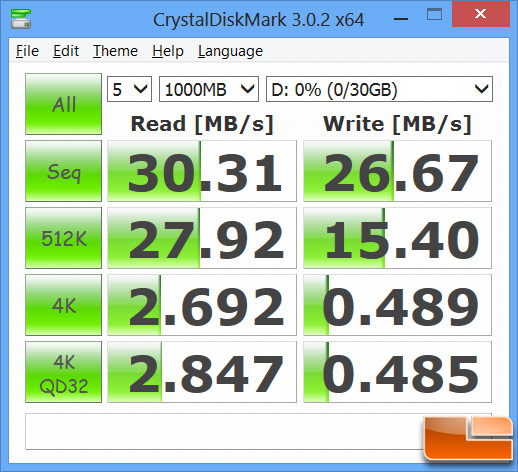Open the 1000MB test size dropdown

tap(209, 89)
